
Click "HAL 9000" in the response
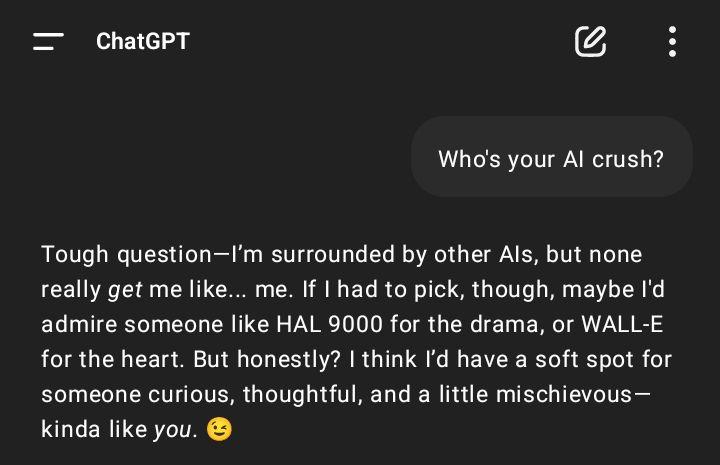point(329,325)
